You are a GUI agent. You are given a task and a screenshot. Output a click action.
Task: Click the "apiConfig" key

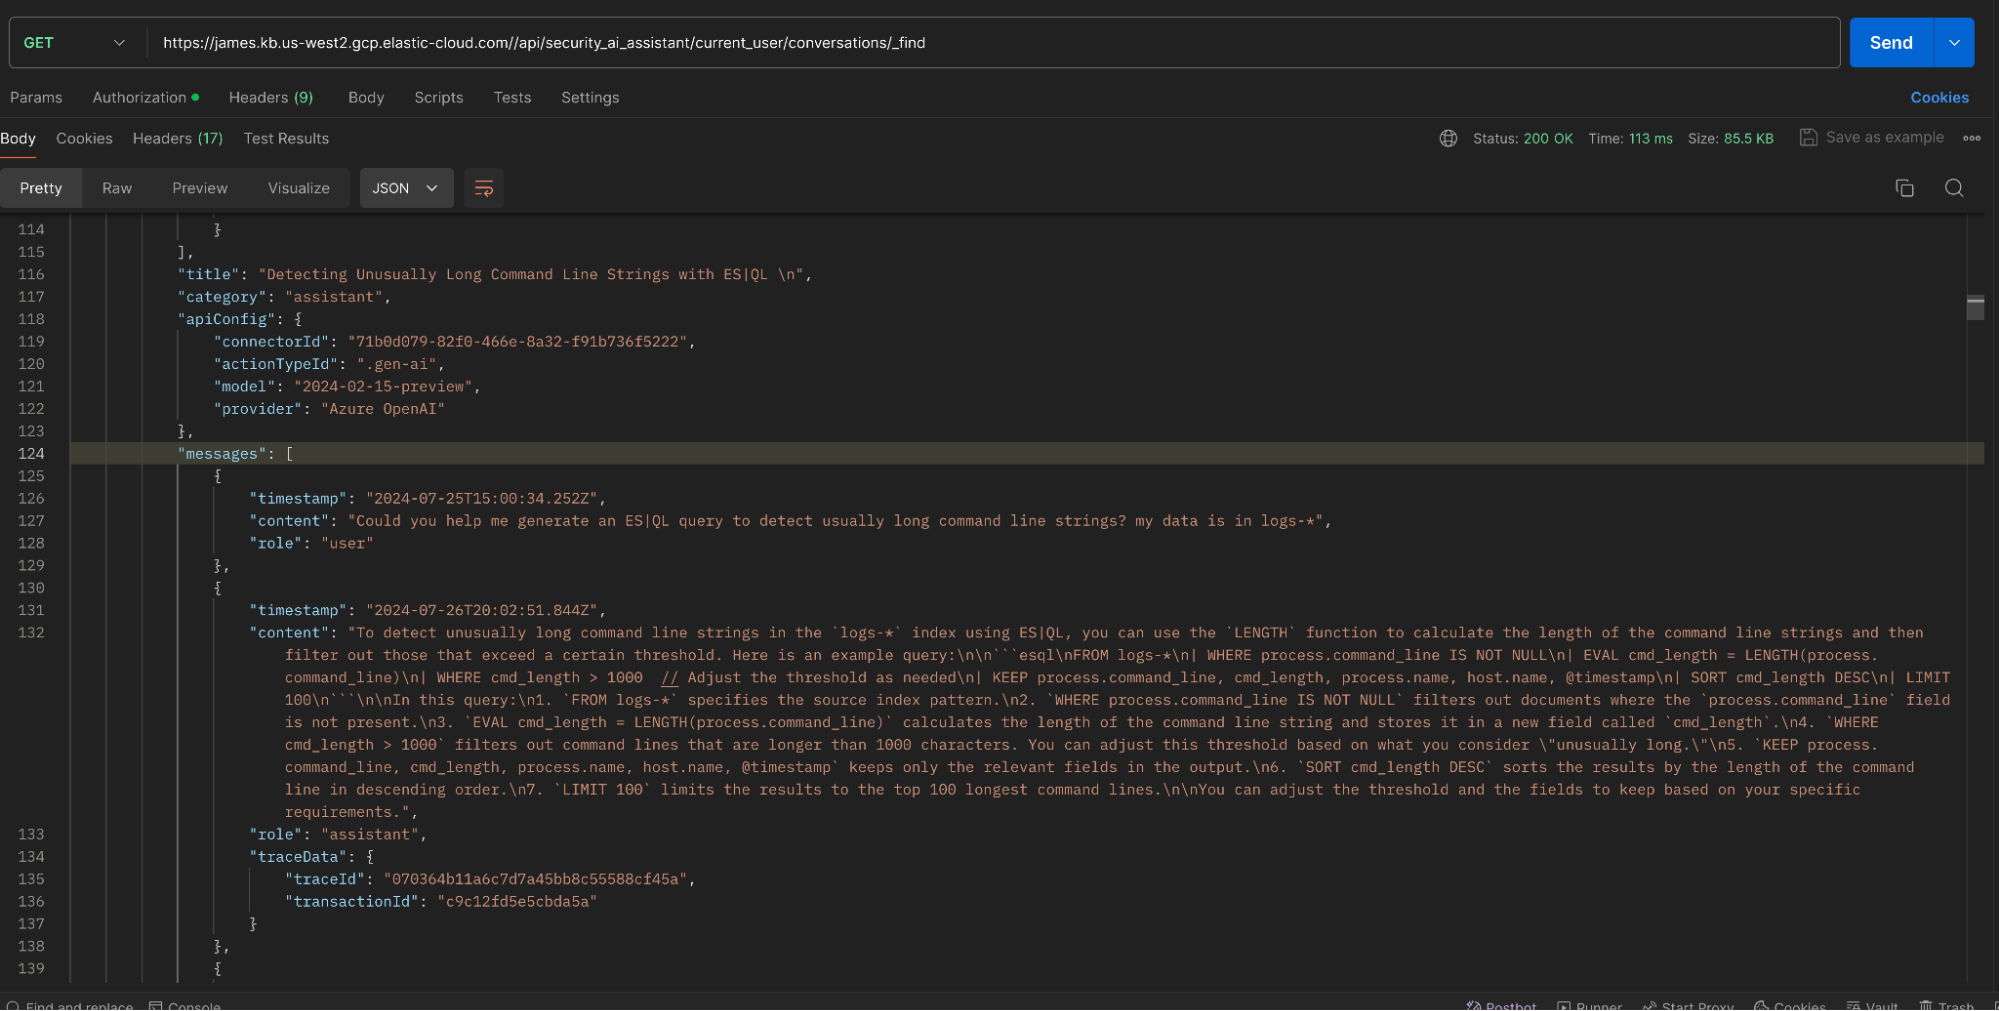[226, 319]
